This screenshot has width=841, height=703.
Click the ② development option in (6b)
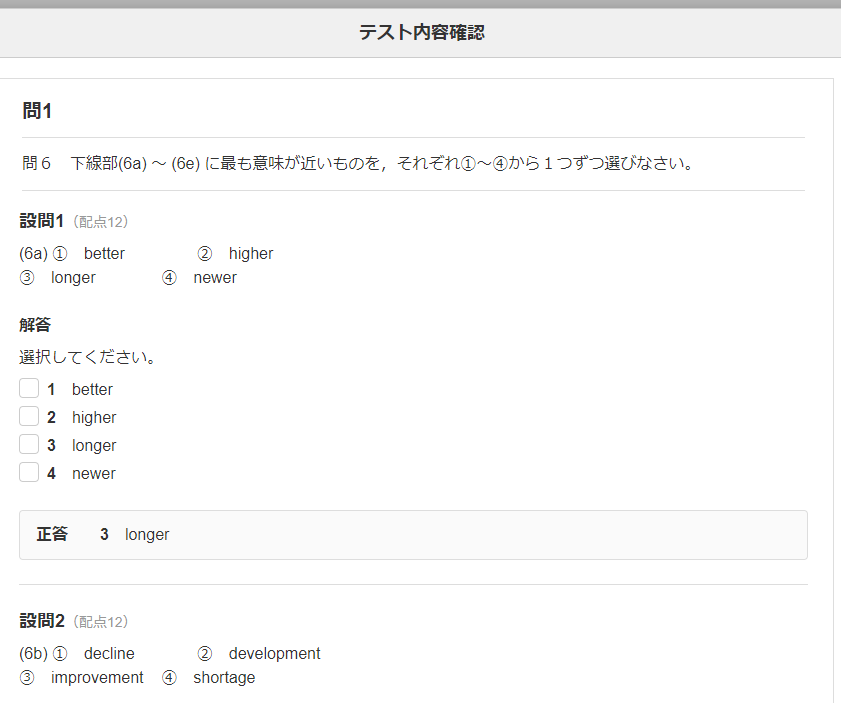[260, 654]
